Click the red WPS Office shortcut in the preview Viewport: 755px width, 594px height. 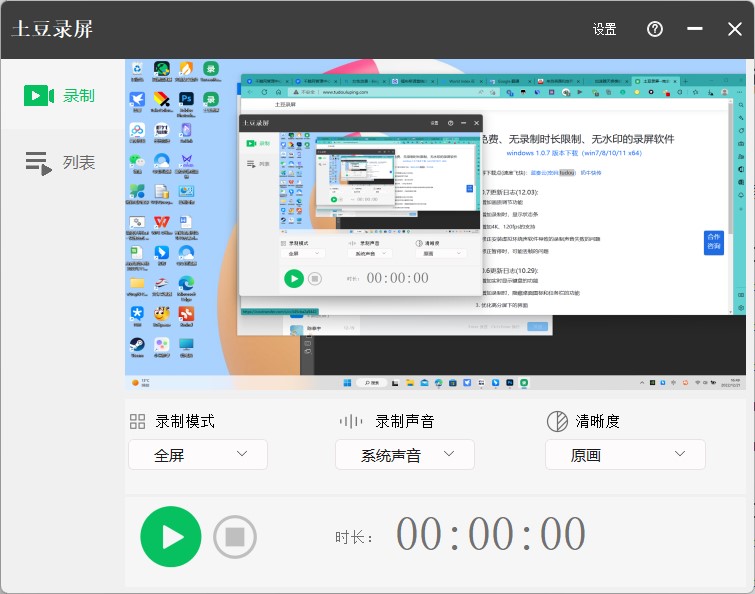pyautogui.click(x=162, y=227)
